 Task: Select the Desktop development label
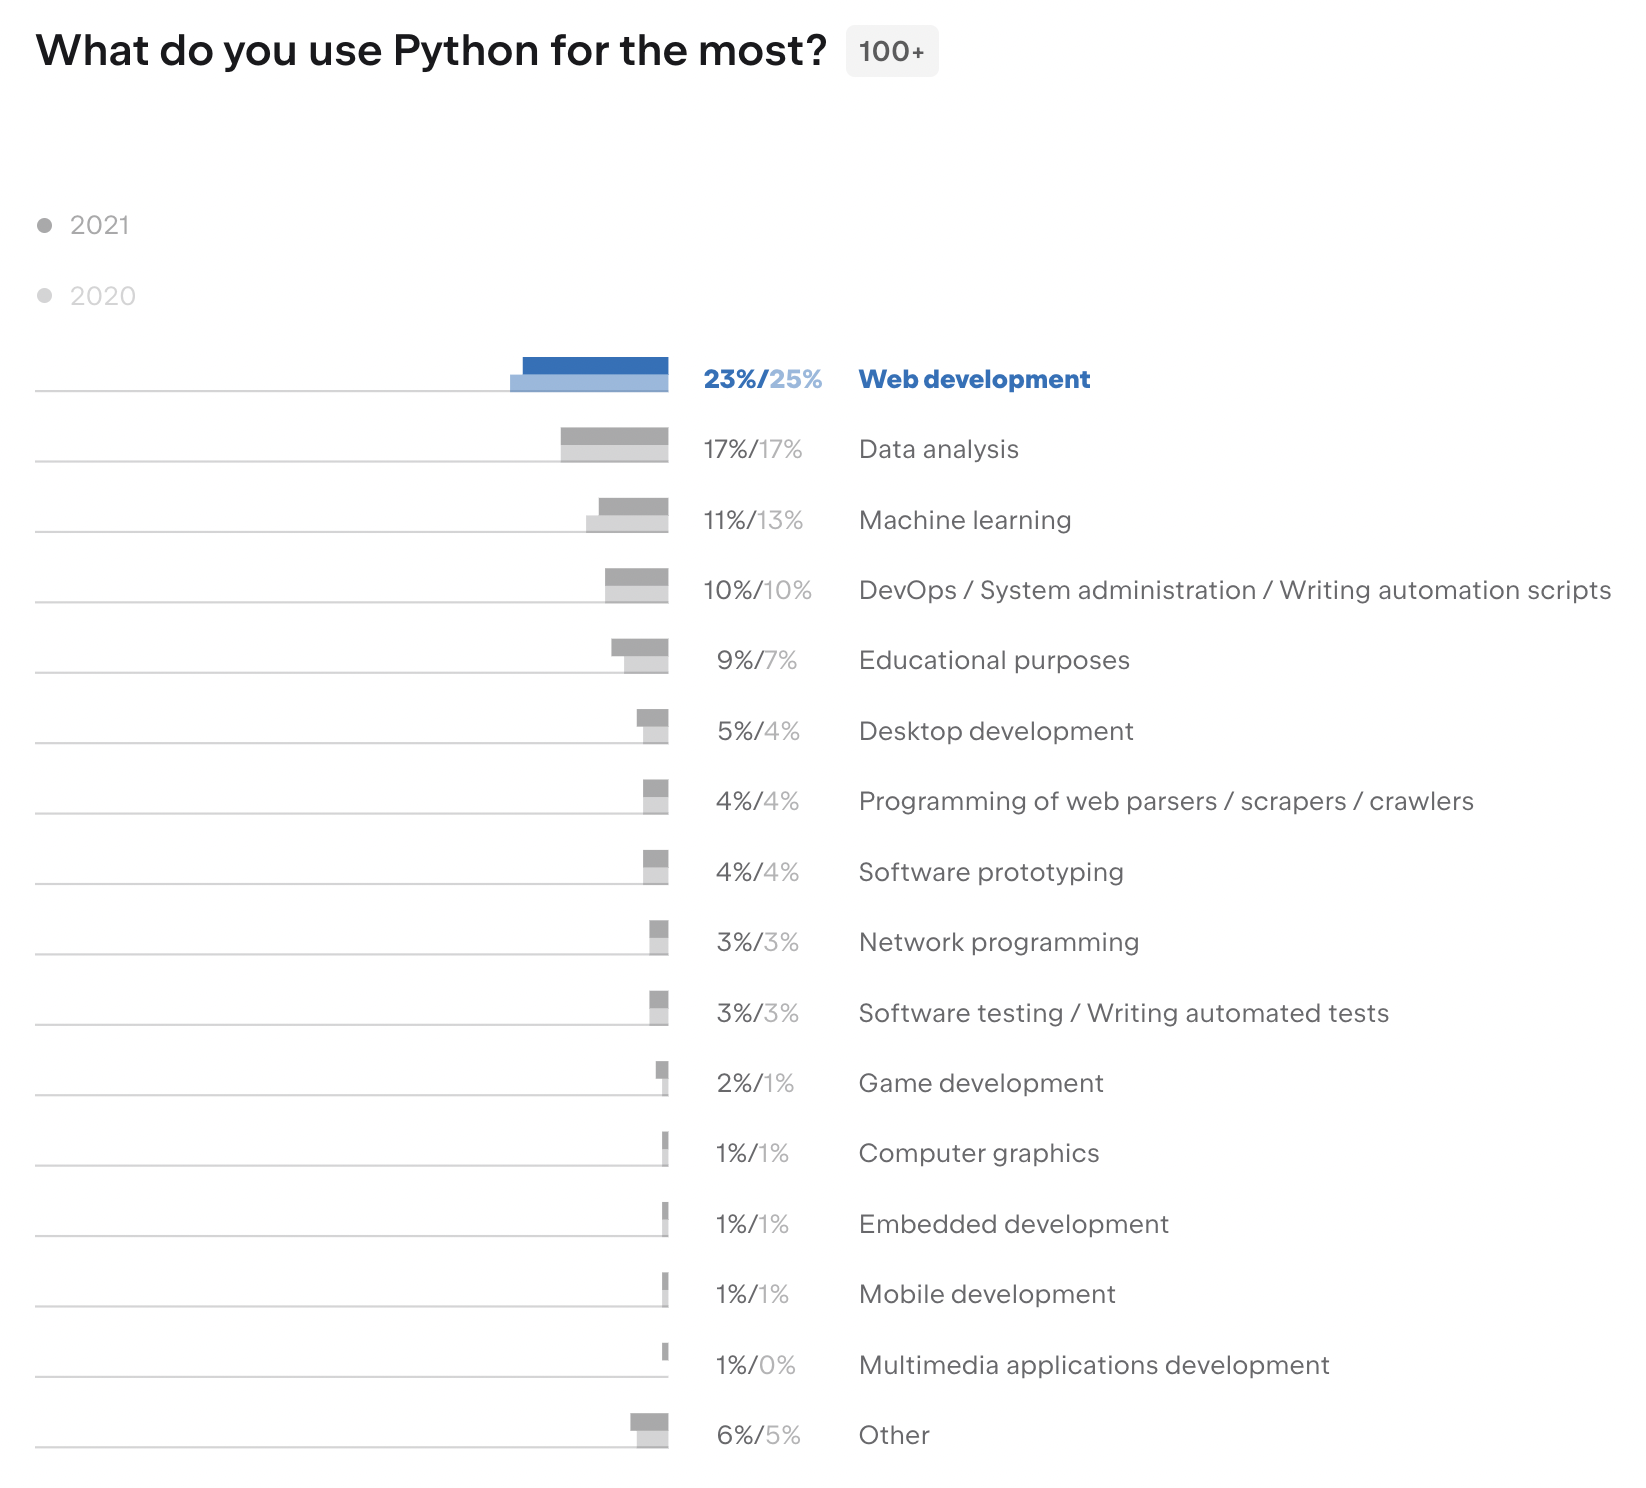coord(996,731)
